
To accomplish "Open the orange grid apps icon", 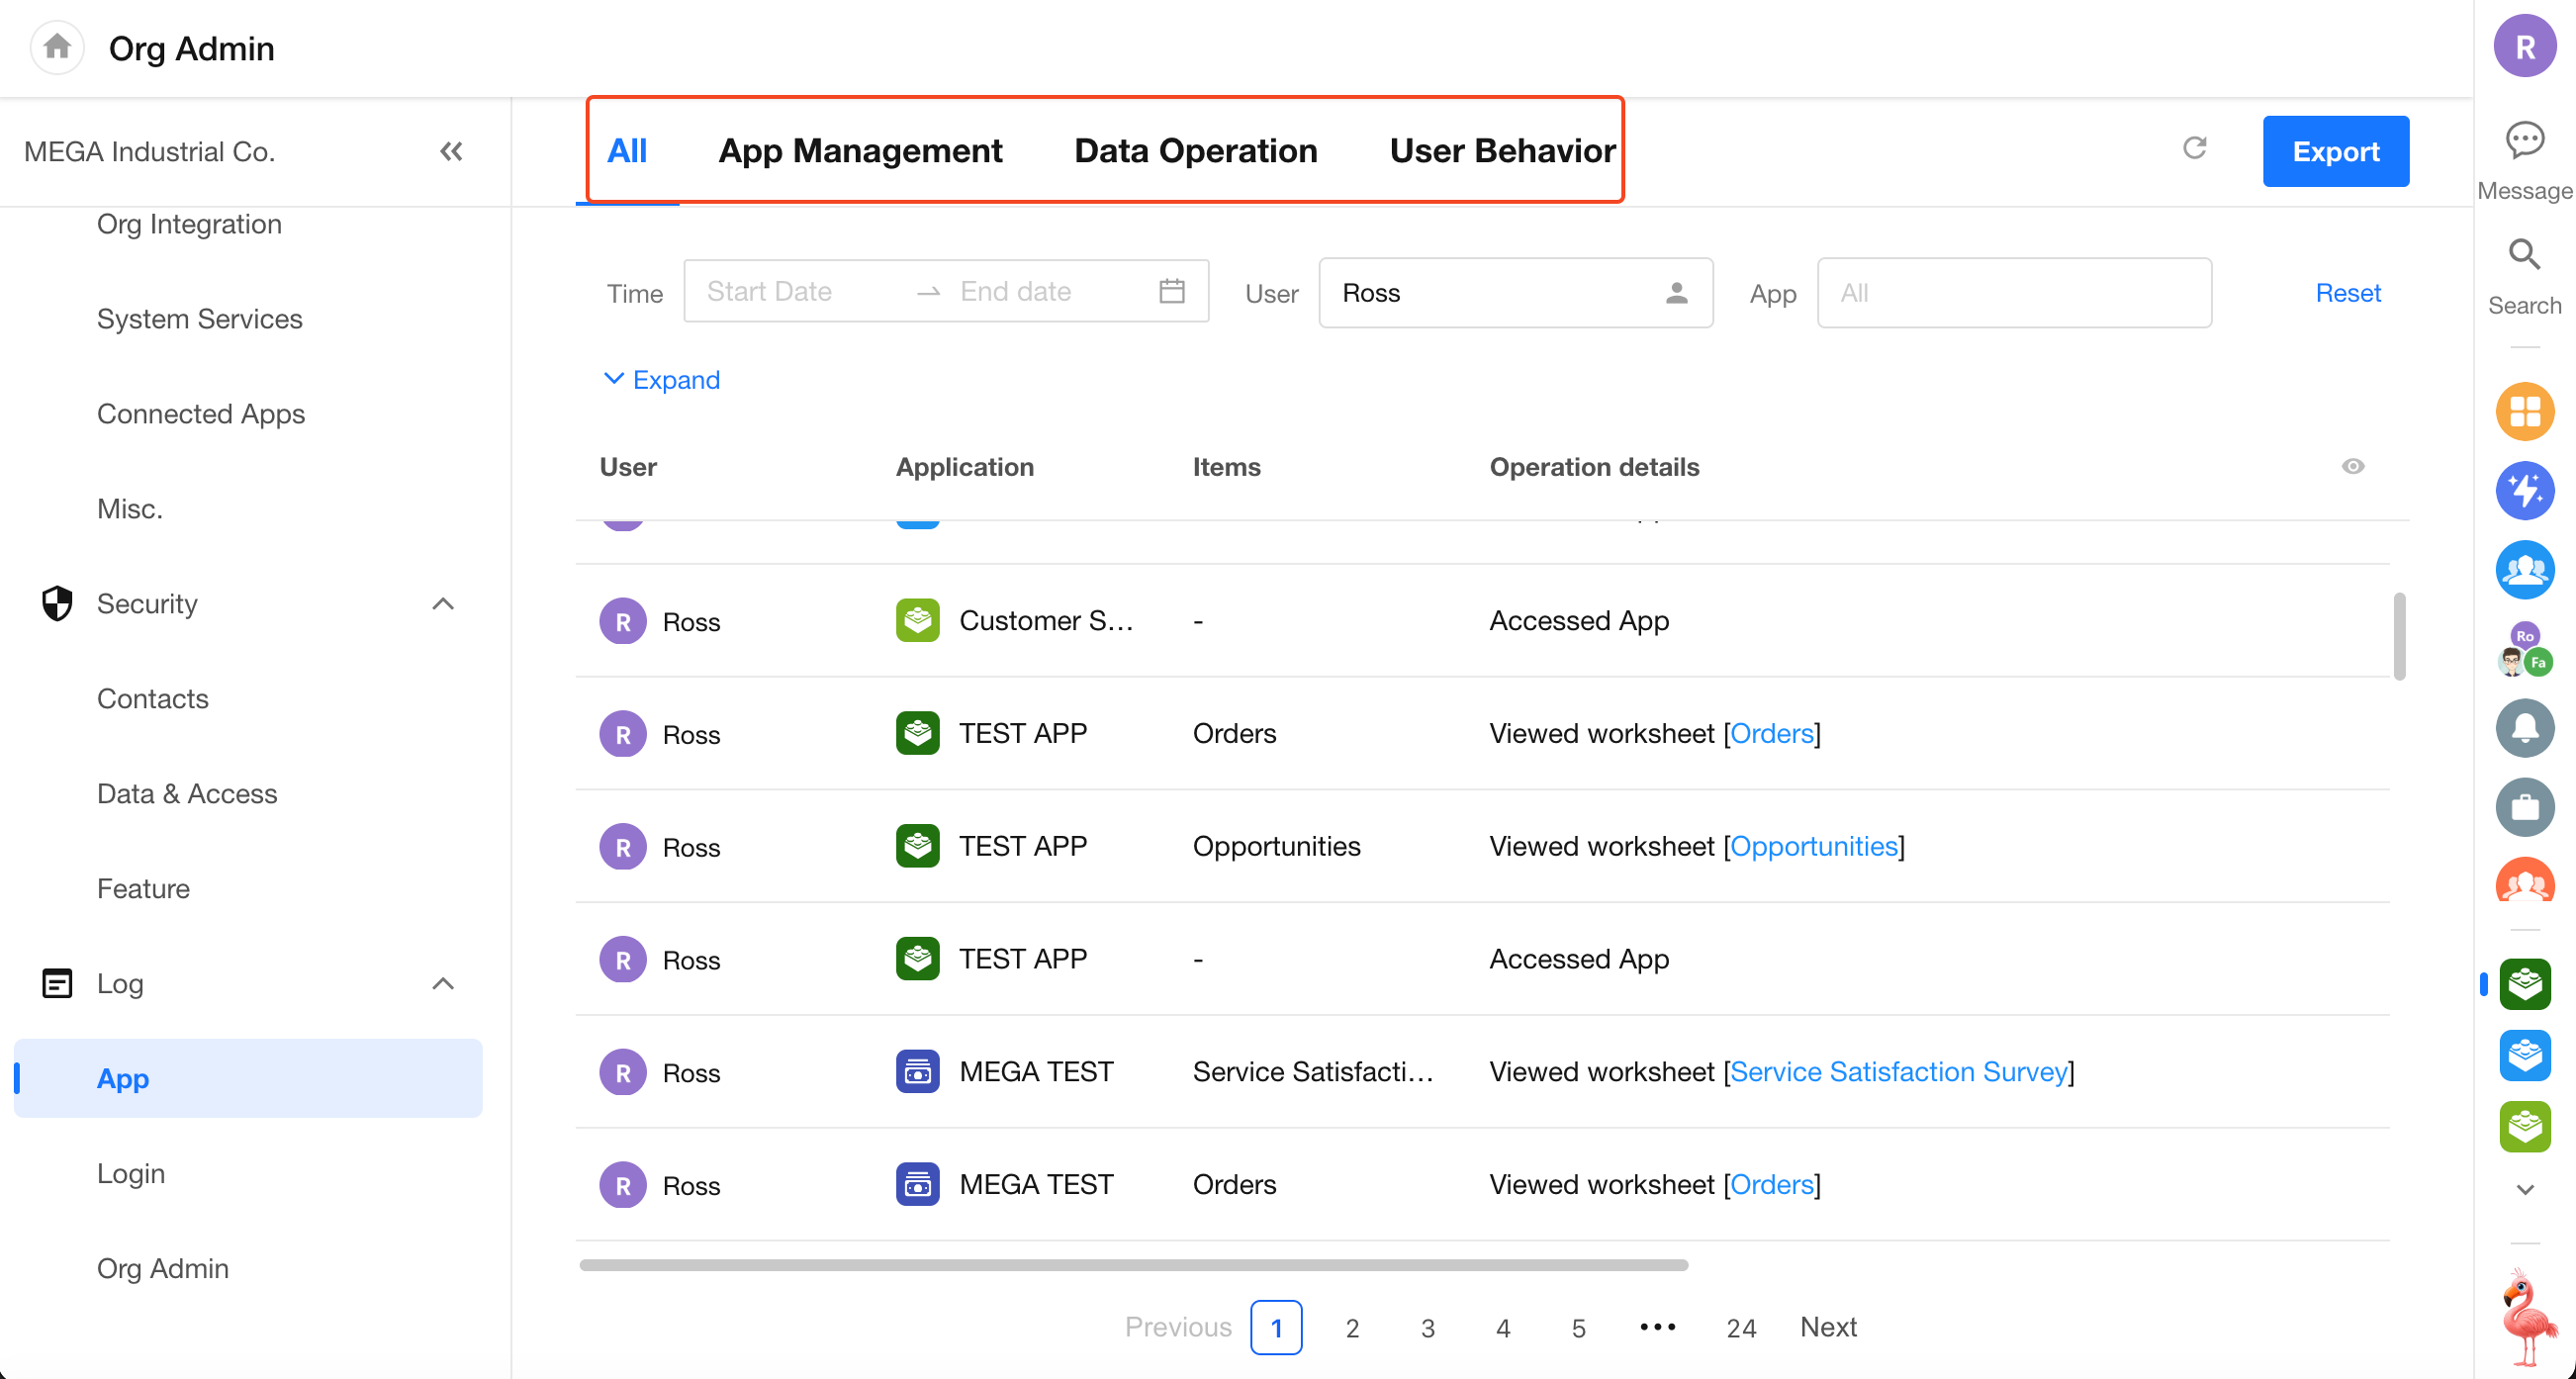I will pyautogui.click(x=2524, y=412).
